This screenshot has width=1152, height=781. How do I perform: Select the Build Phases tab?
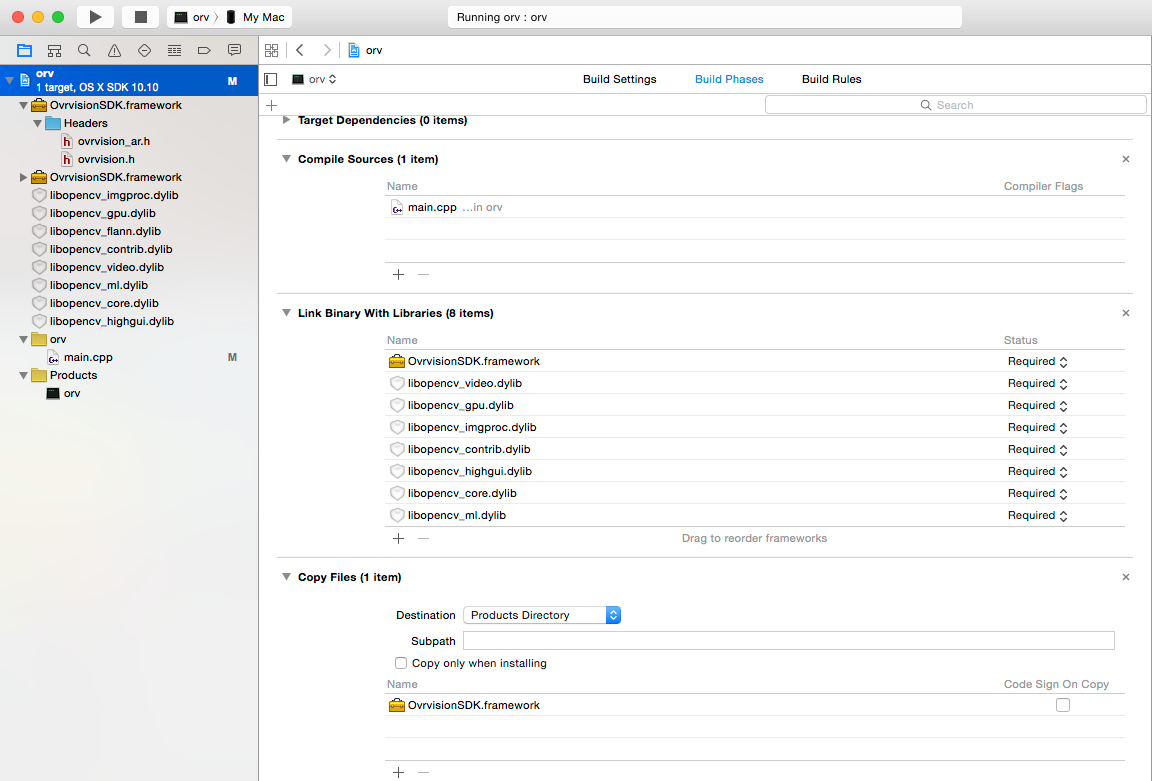729,79
